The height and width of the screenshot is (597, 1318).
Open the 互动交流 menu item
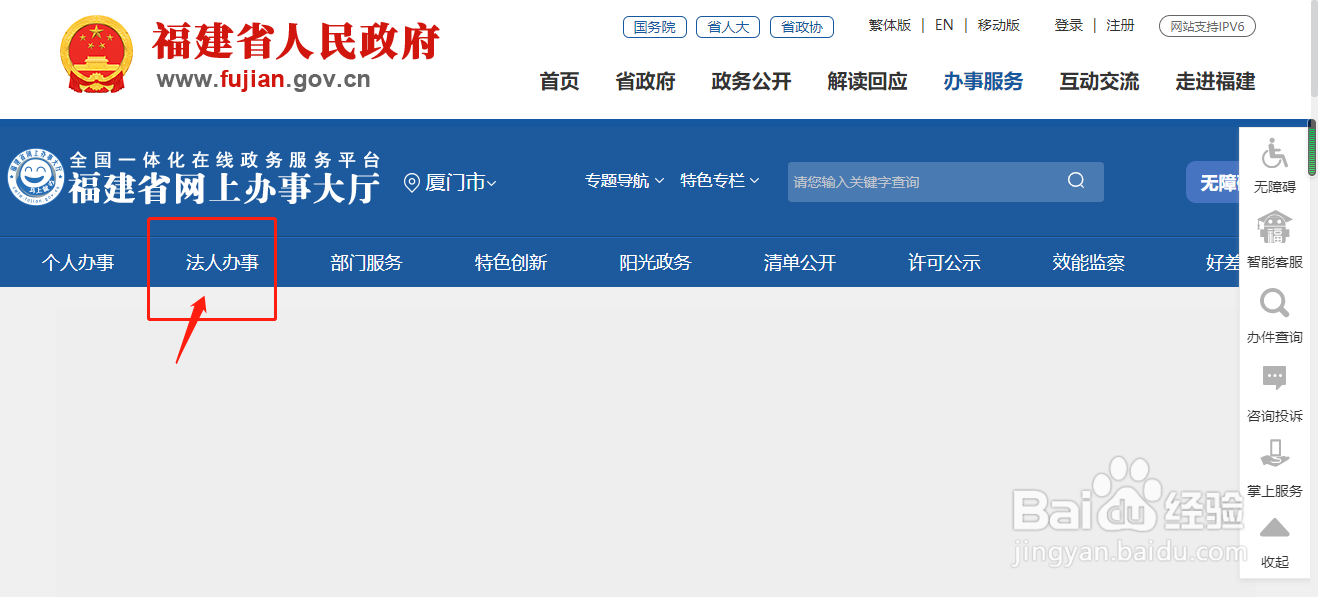[x=1099, y=82]
